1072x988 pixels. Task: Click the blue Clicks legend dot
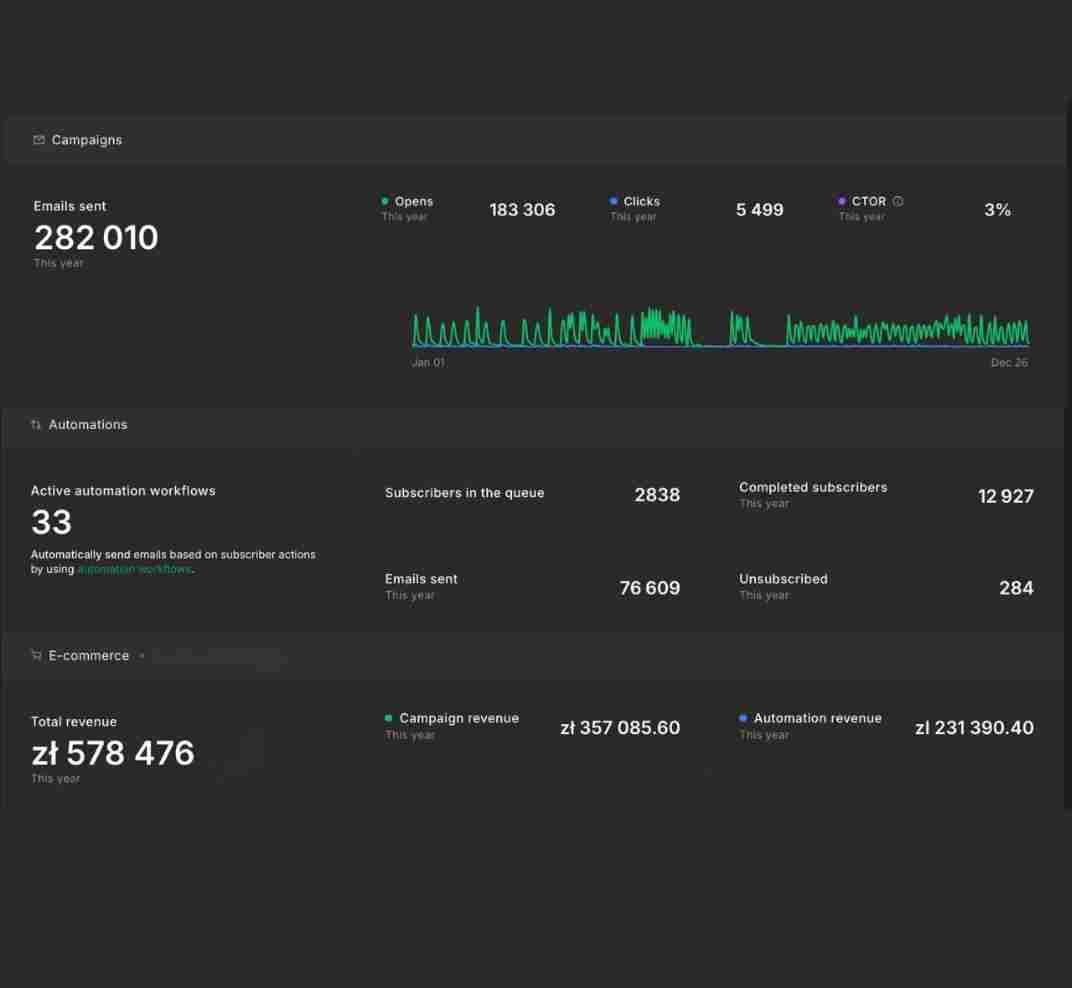[x=613, y=201]
